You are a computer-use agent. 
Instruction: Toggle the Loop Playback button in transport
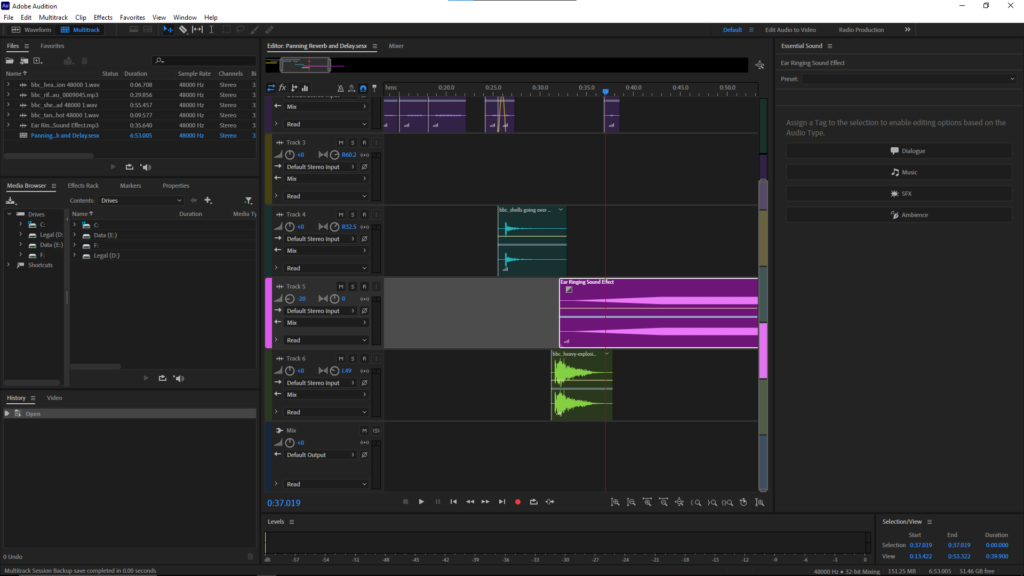tap(534, 501)
